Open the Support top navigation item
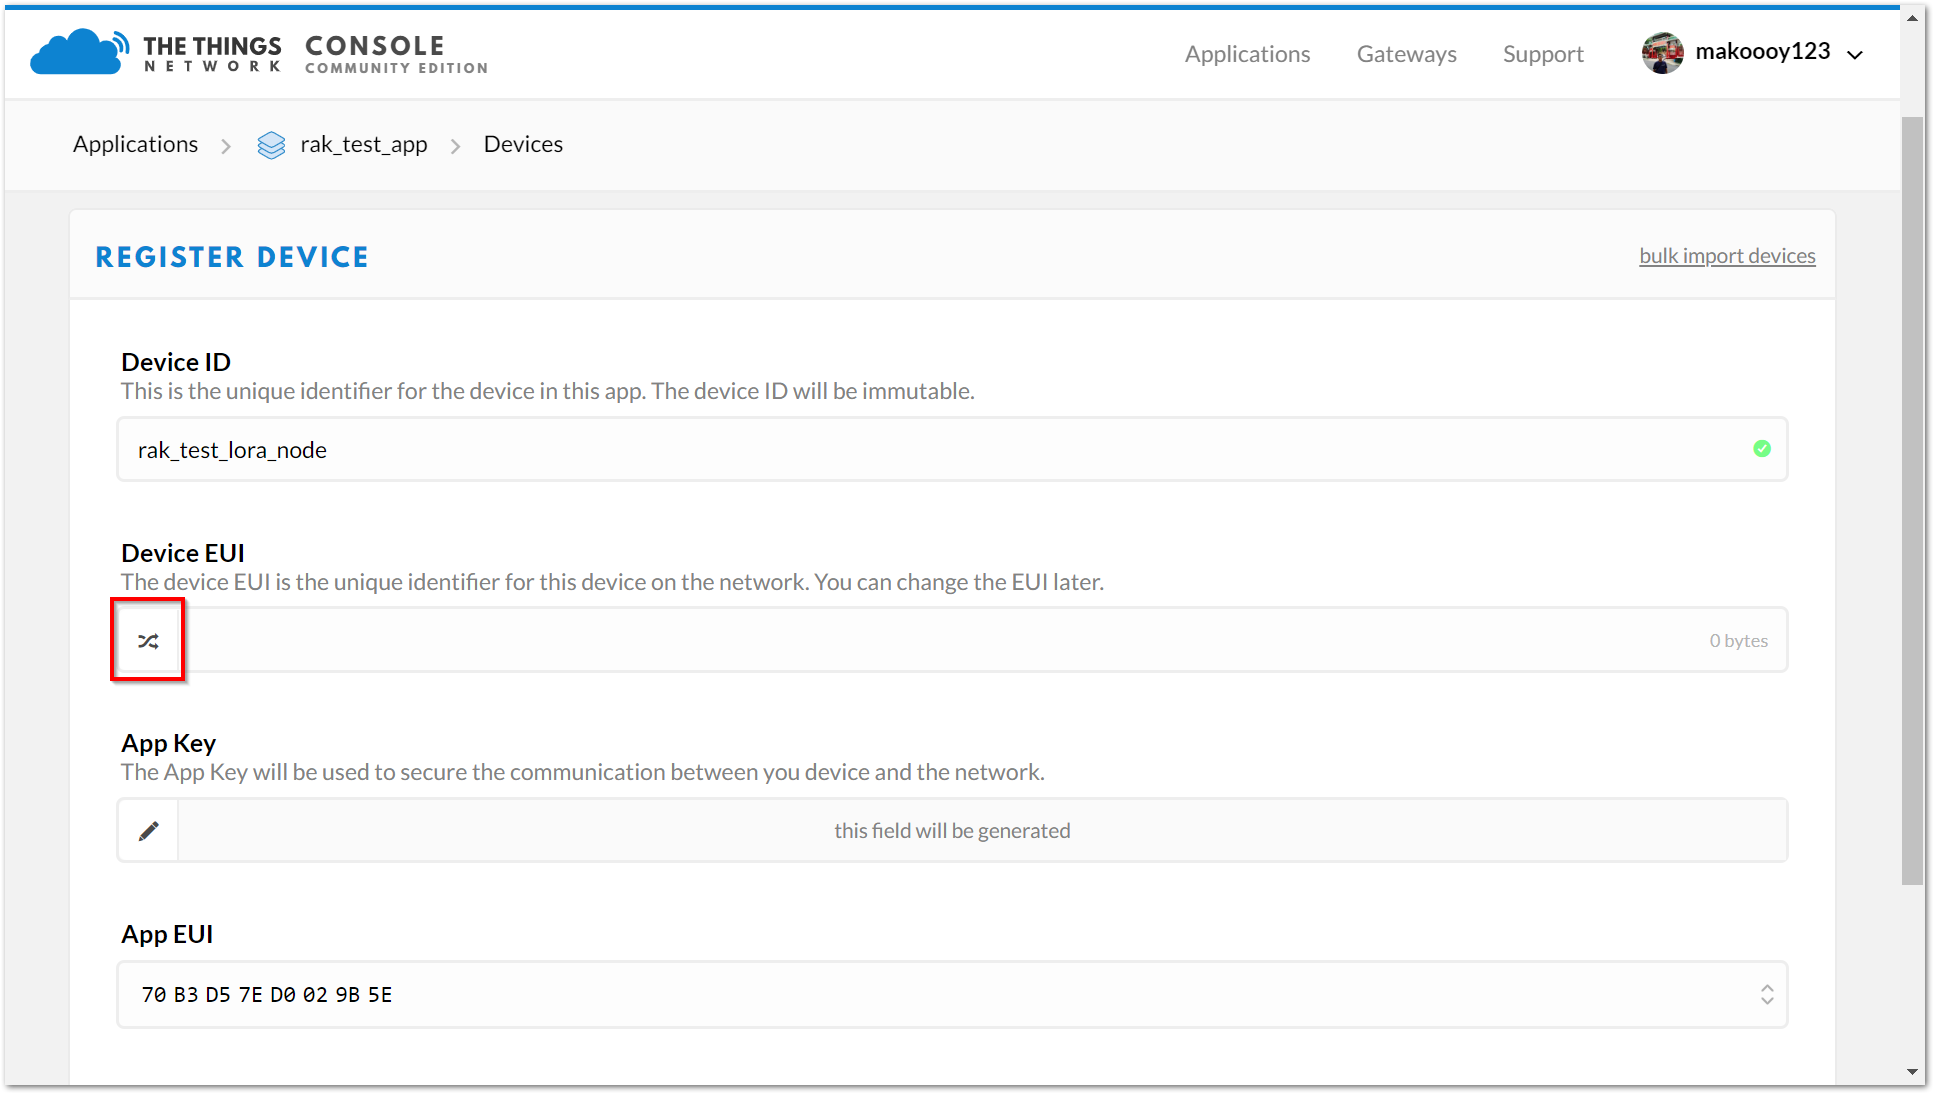Viewport: 1934px width, 1094px height. [1543, 54]
